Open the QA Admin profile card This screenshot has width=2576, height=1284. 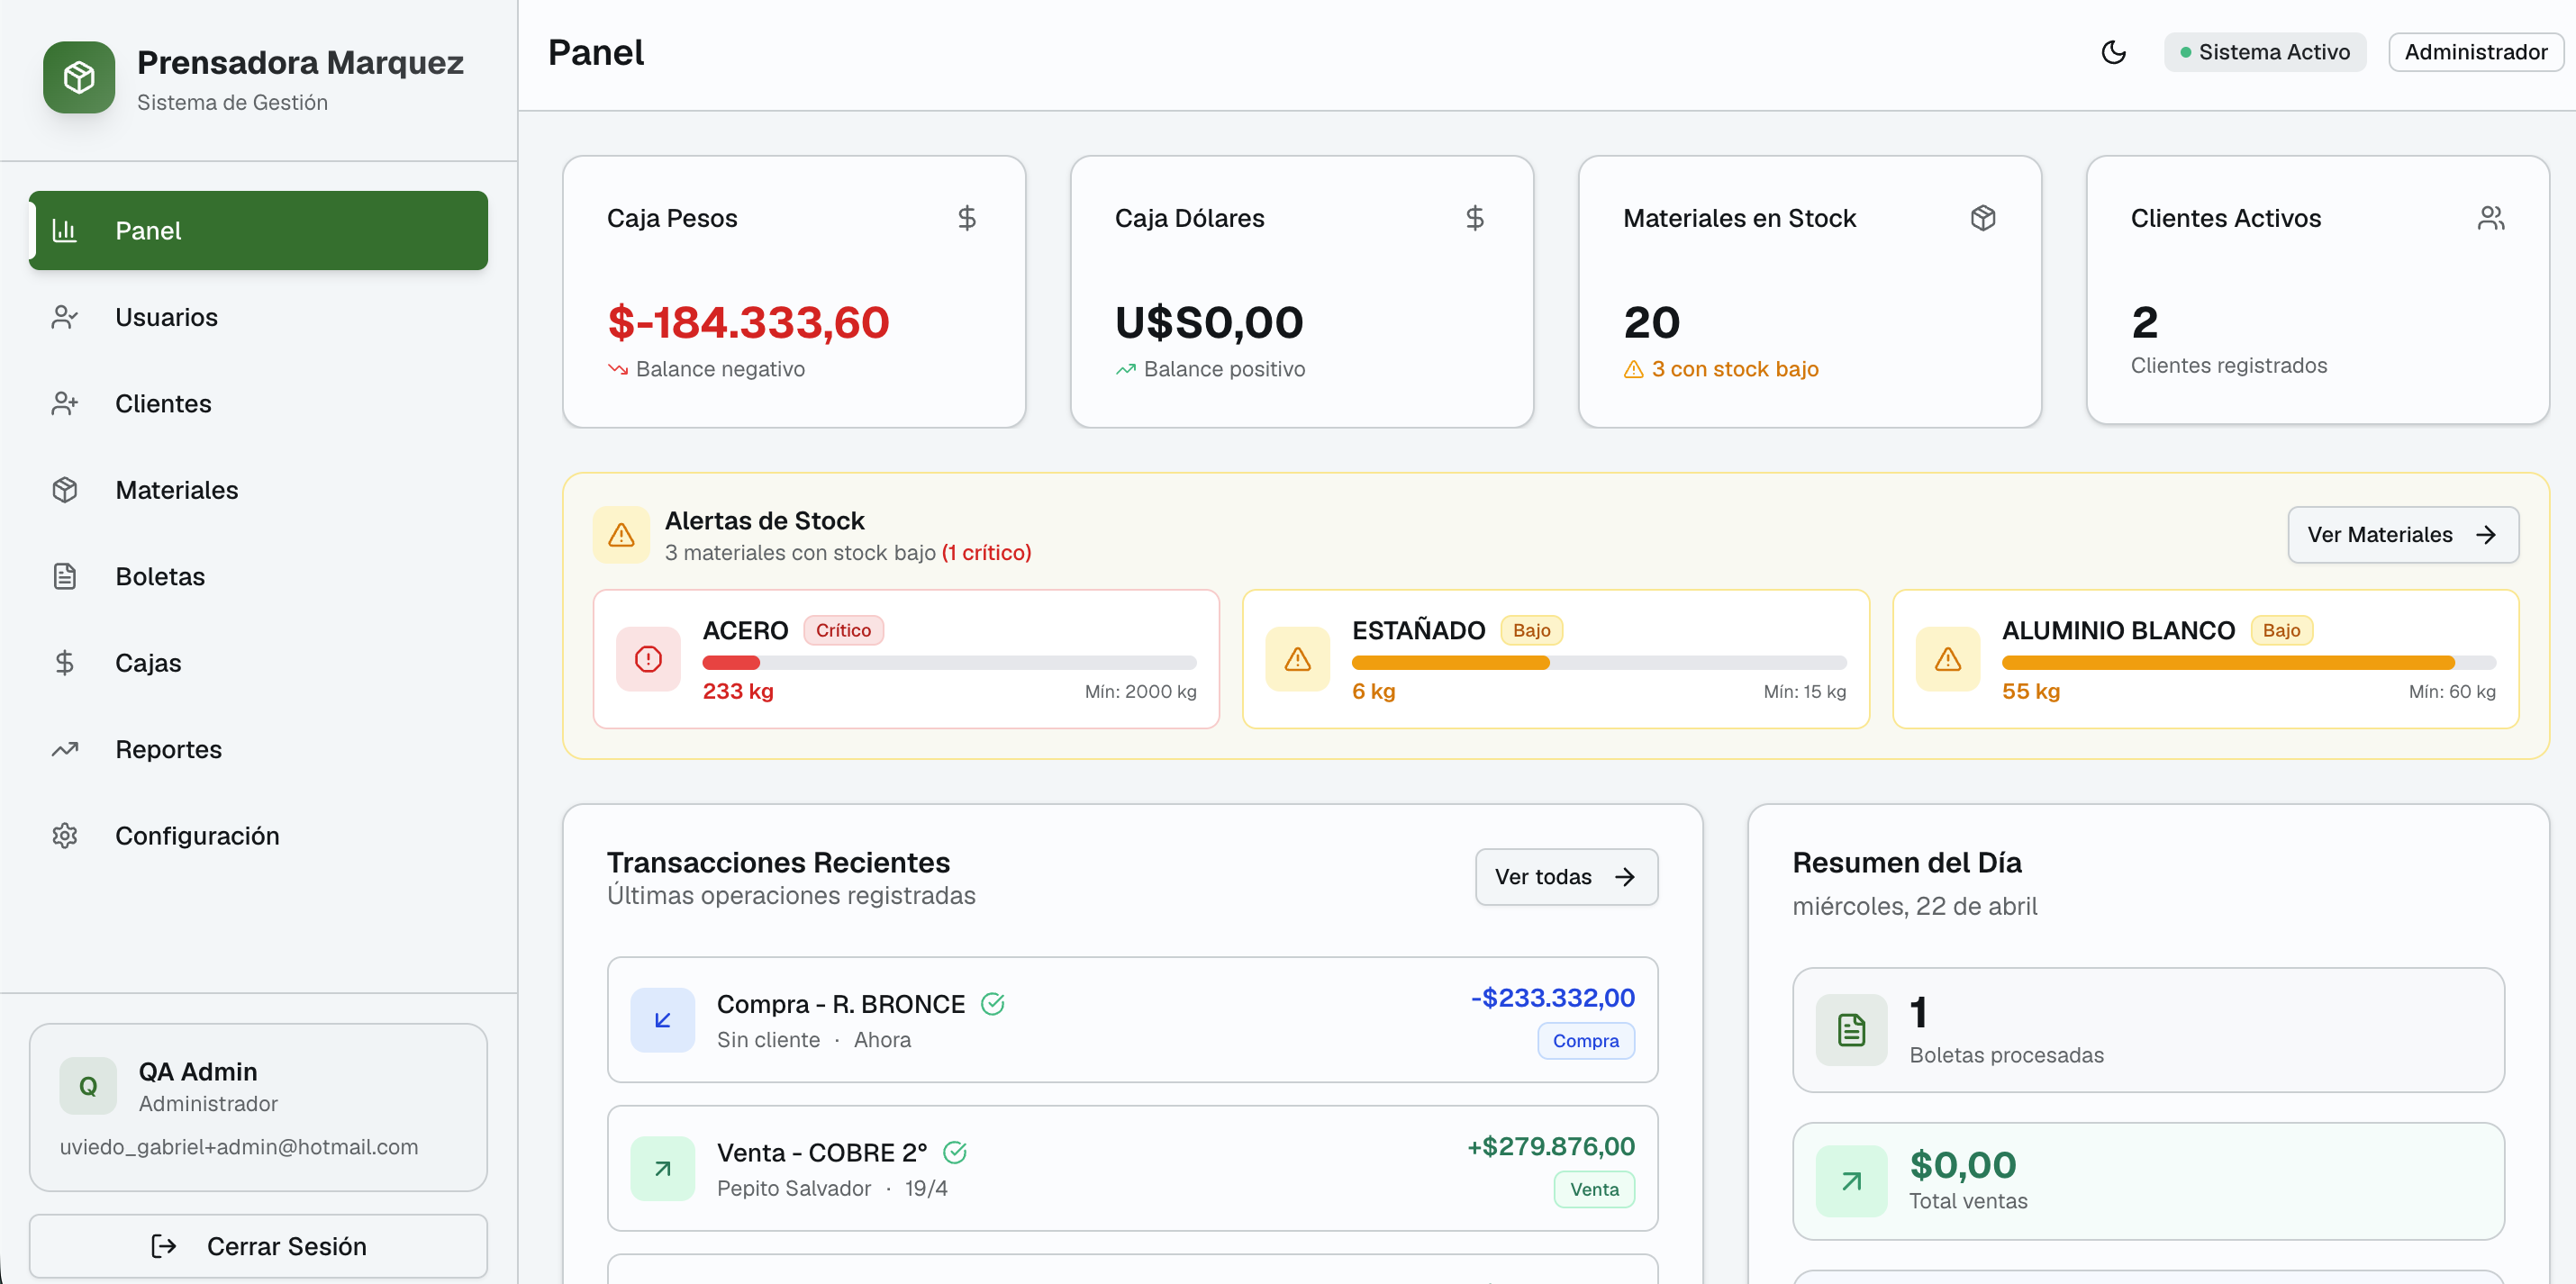click(x=258, y=1107)
